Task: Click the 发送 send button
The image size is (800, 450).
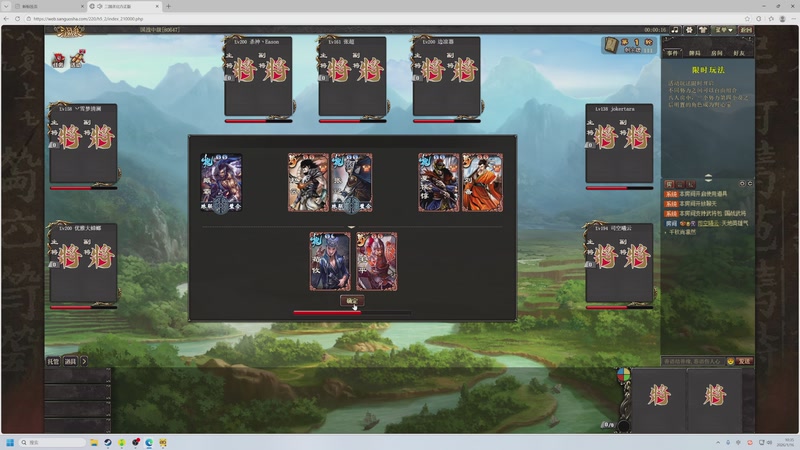Action: pyautogui.click(x=745, y=361)
